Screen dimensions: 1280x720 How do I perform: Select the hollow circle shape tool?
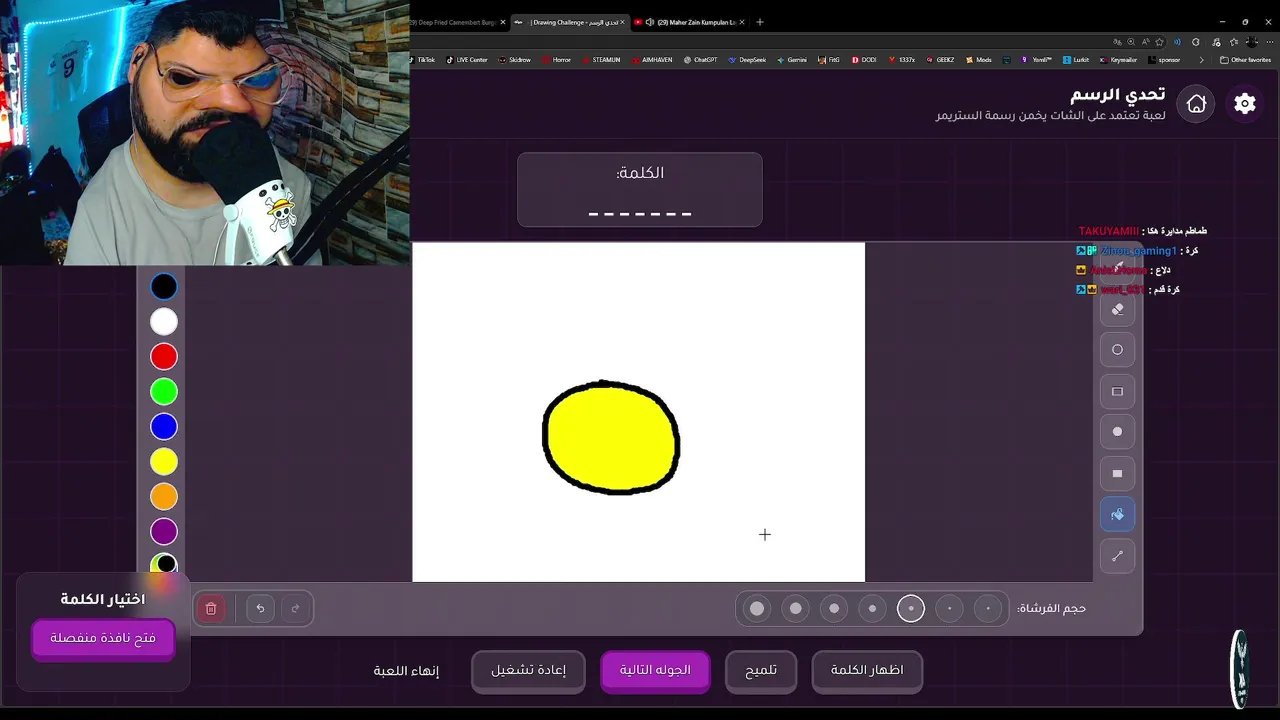[x=1117, y=350]
